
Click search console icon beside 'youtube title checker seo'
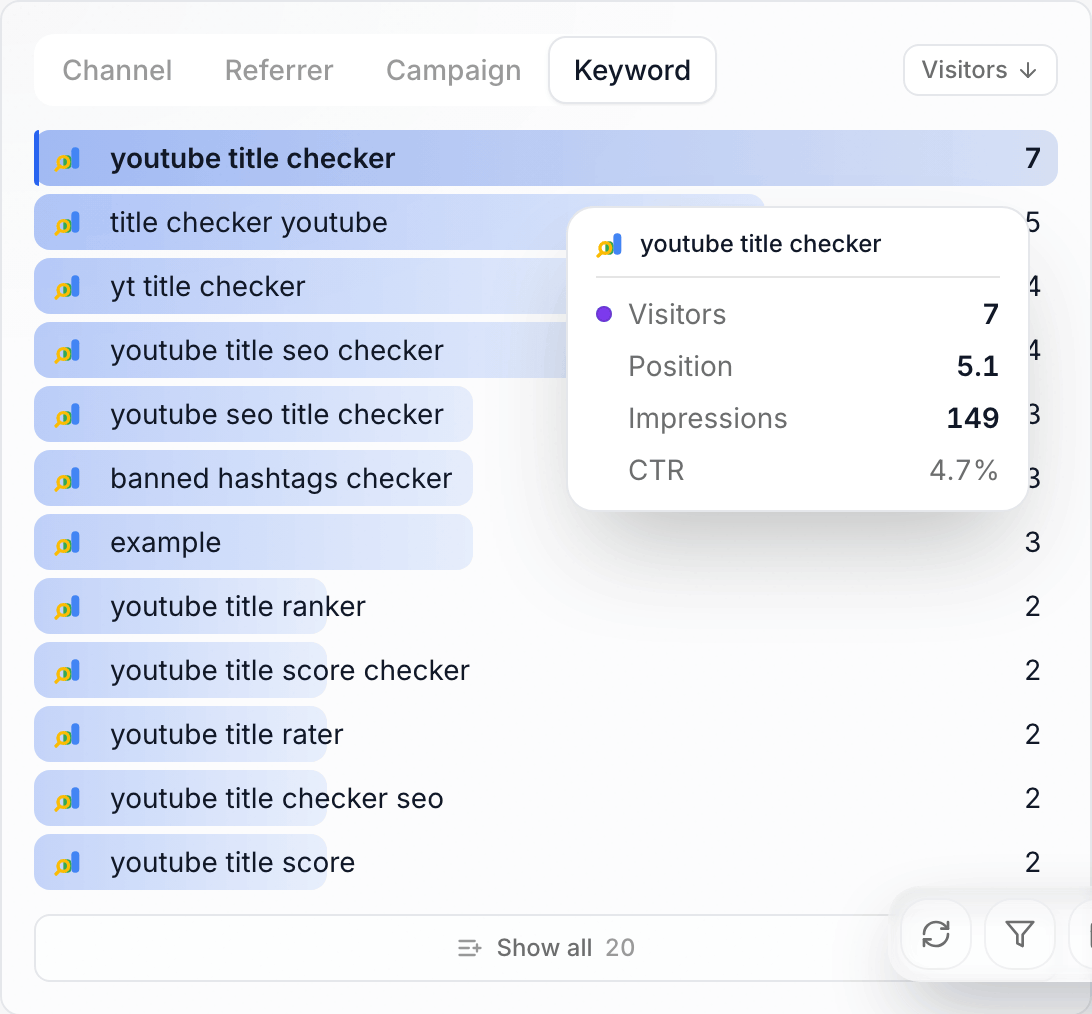[68, 800]
